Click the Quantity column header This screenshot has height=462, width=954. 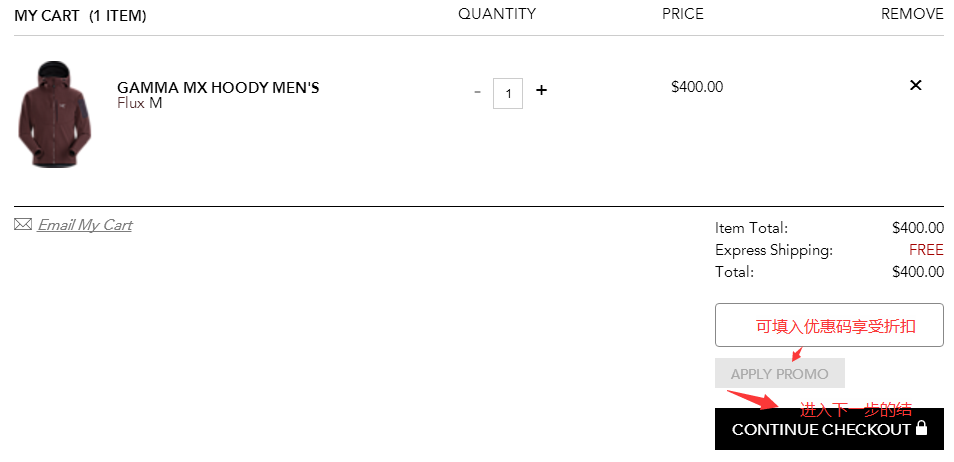[x=497, y=14]
